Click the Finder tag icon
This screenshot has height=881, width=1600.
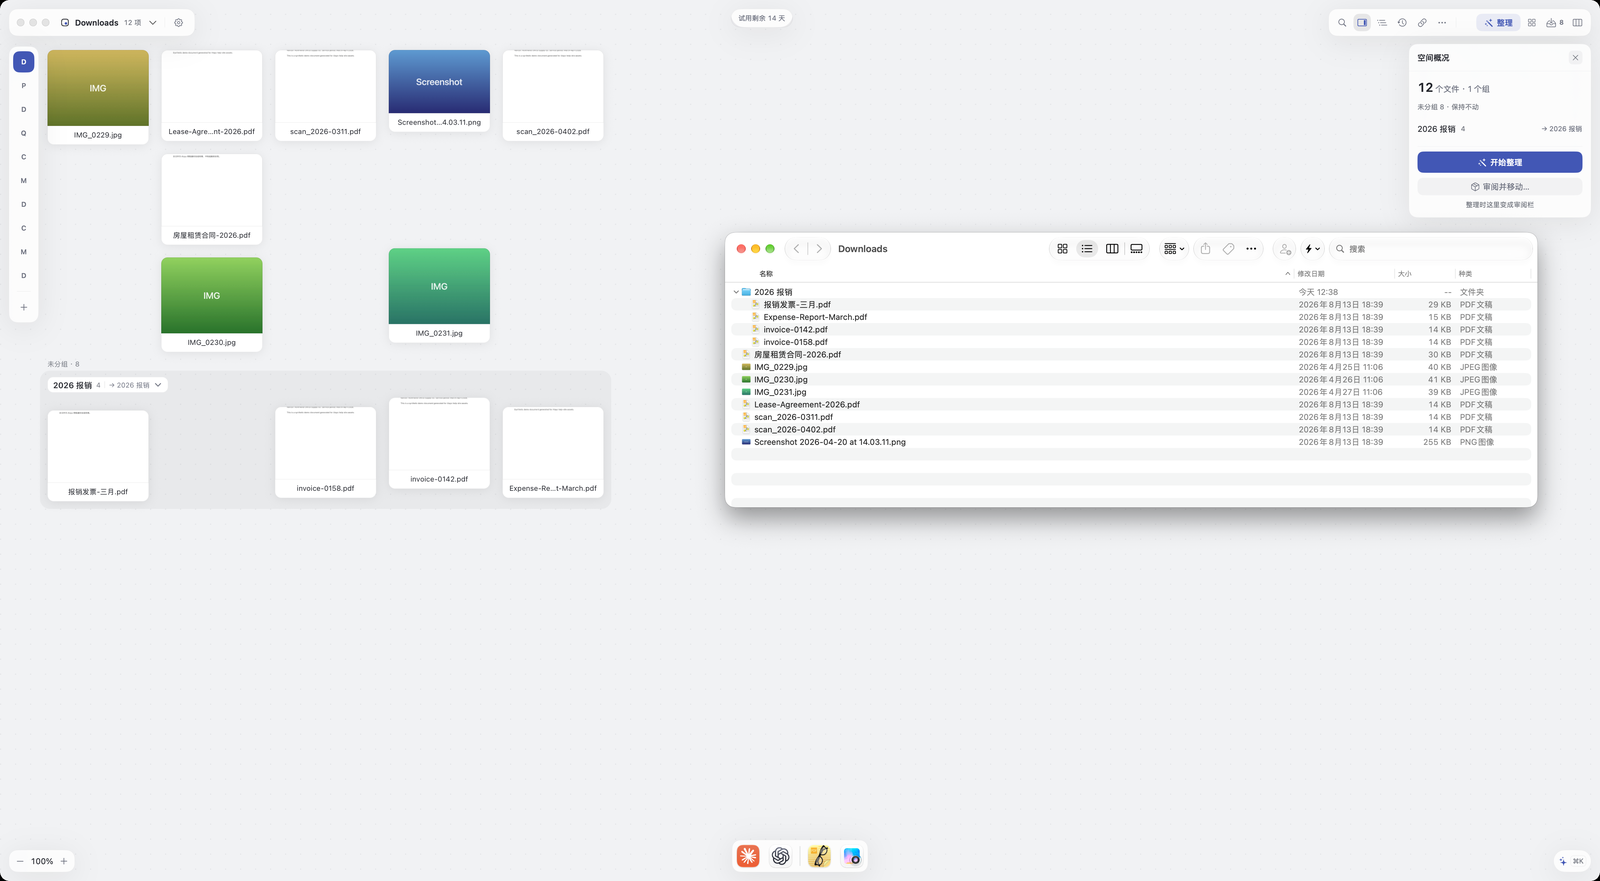1229,249
